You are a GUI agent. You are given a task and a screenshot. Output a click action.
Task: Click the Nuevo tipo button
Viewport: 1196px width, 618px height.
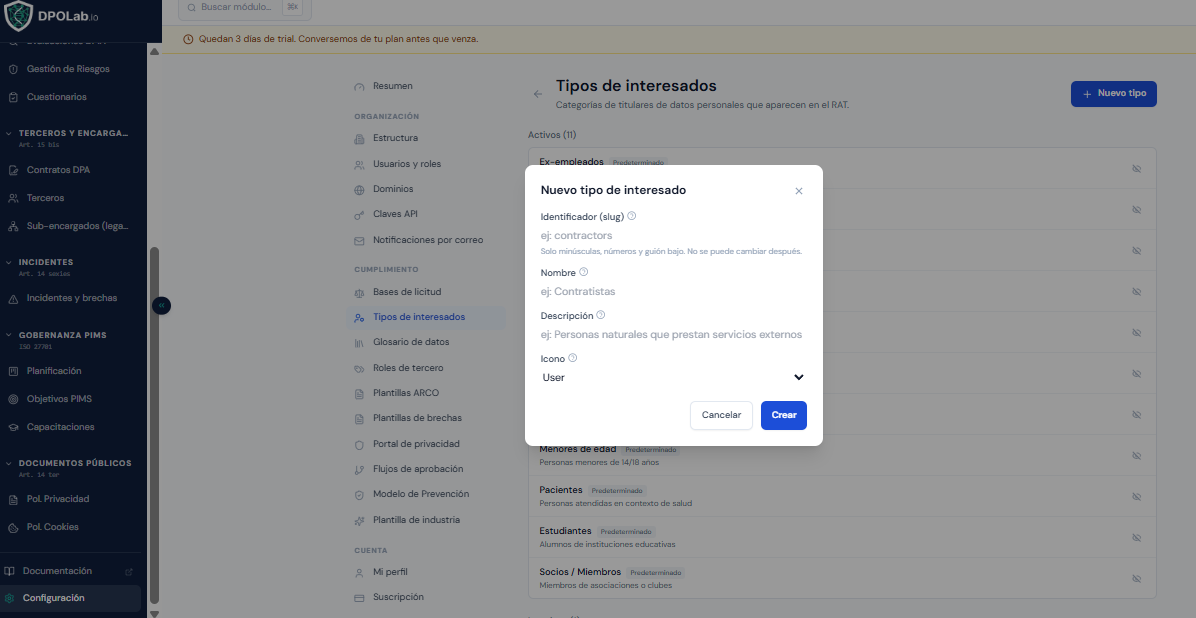[x=1114, y=94]
